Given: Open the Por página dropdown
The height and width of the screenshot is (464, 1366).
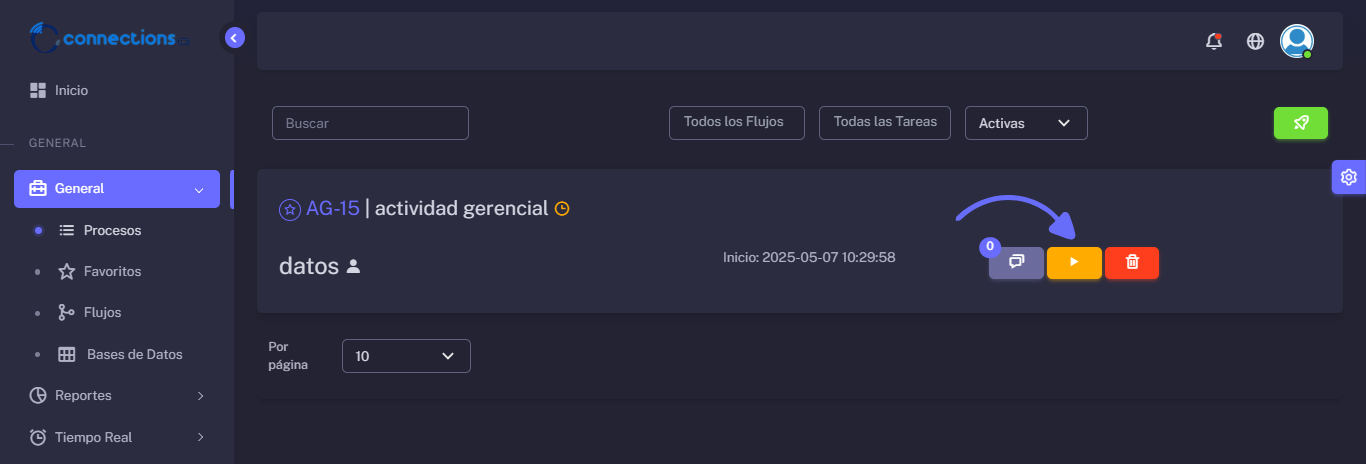Looking at the screenshot, I should 406,356.
